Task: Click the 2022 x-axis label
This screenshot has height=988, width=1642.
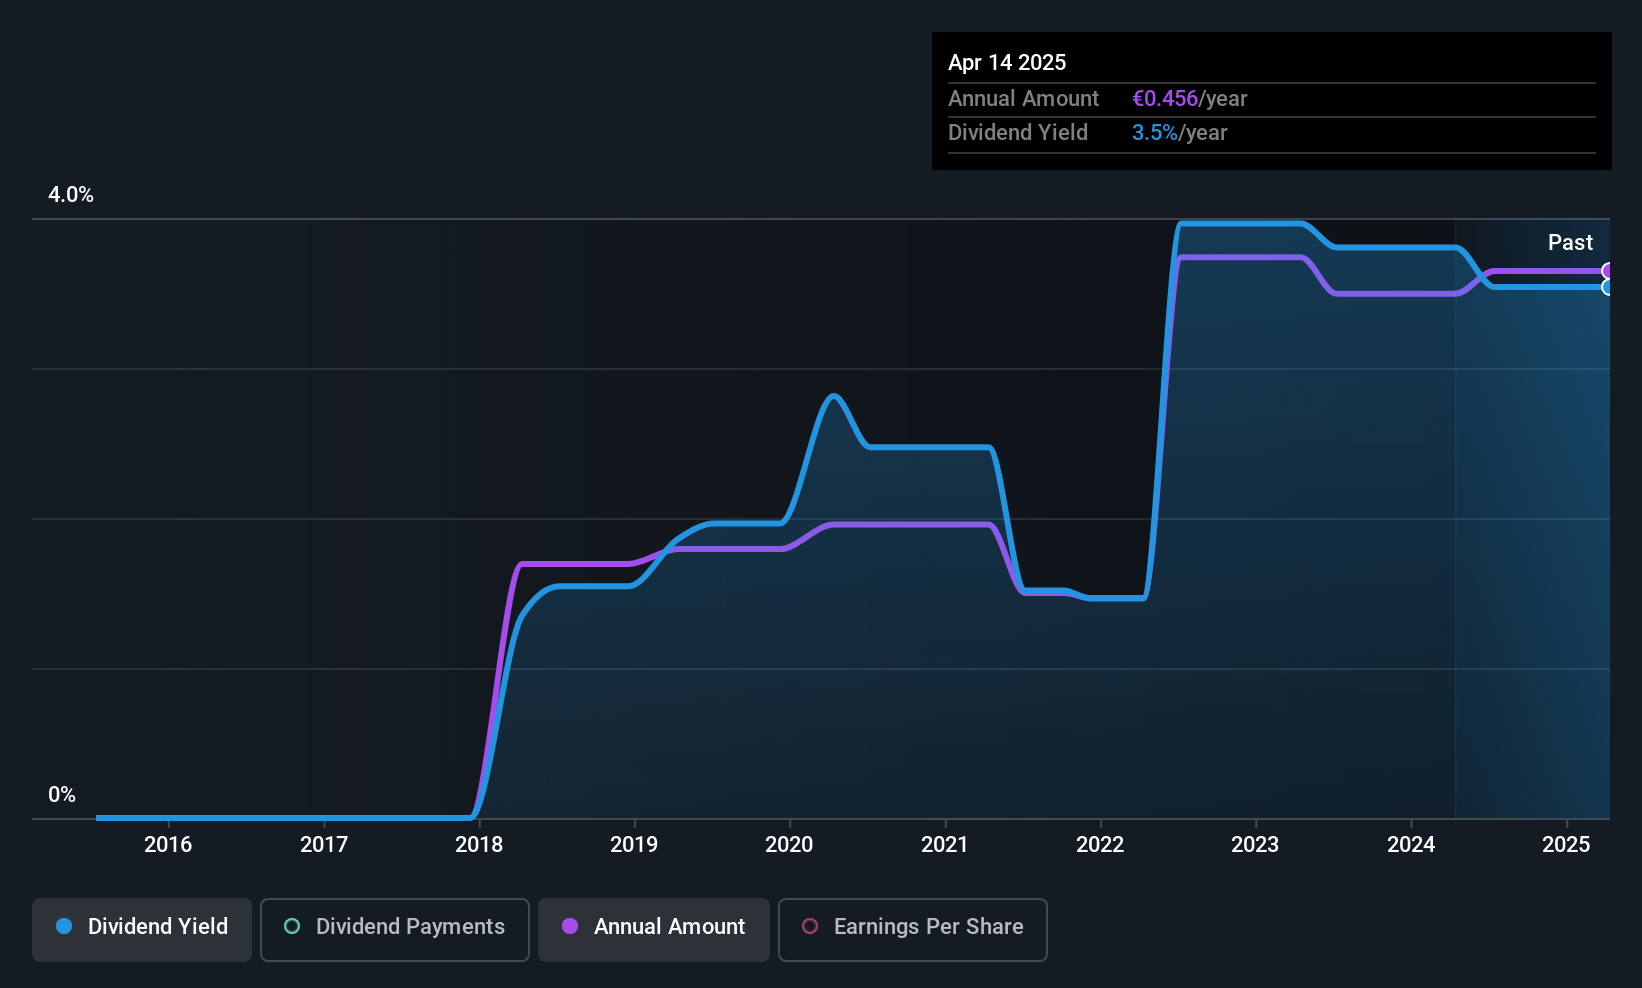Action: click(x=1100, y=844)
